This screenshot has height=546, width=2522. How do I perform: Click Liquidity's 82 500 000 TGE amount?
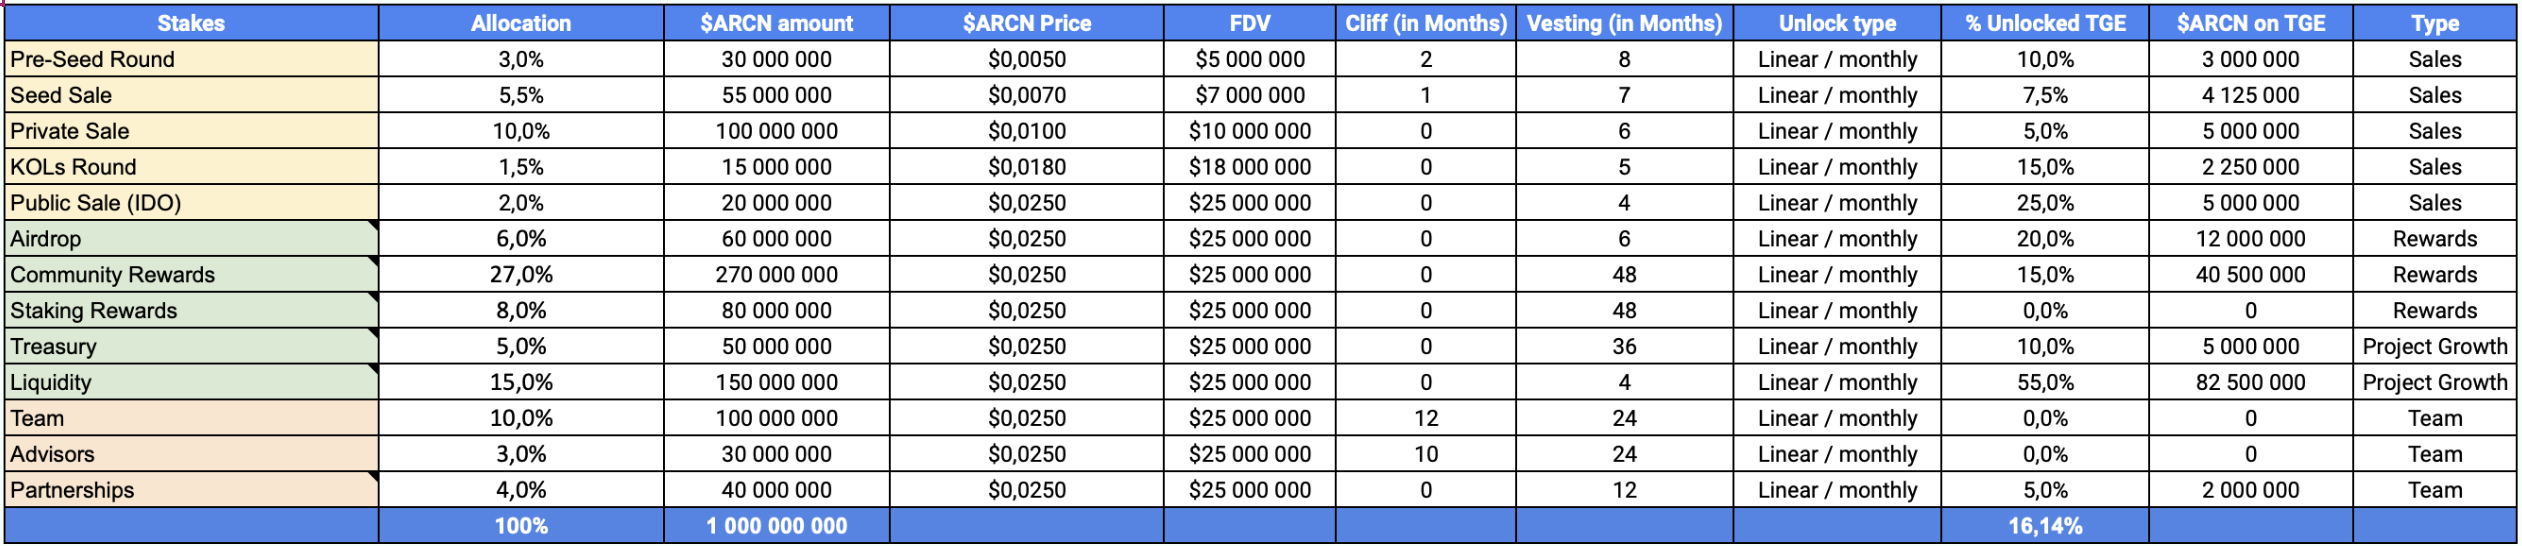(2250, 382)
